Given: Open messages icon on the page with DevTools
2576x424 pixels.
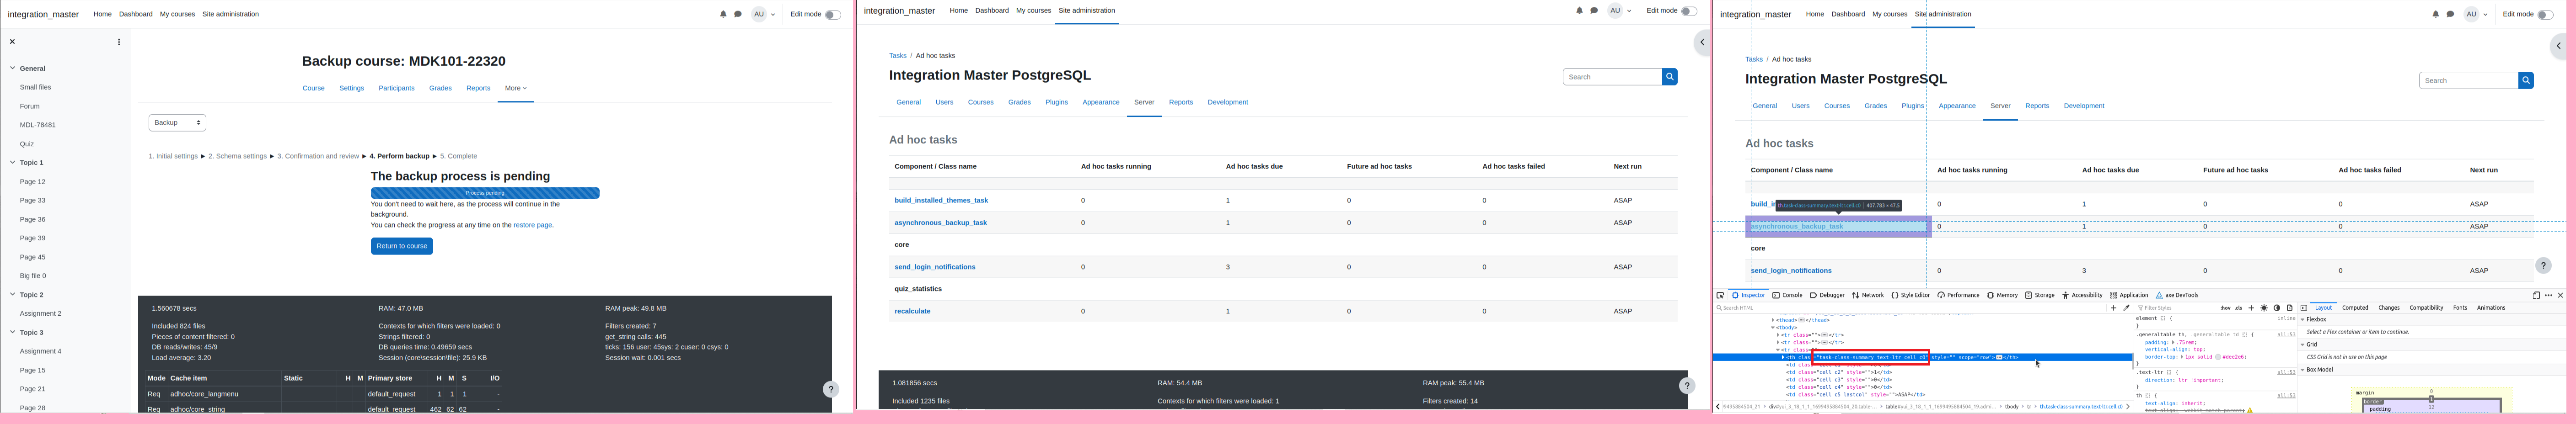Looking at the screenshot, I should tap(2450, 14).
